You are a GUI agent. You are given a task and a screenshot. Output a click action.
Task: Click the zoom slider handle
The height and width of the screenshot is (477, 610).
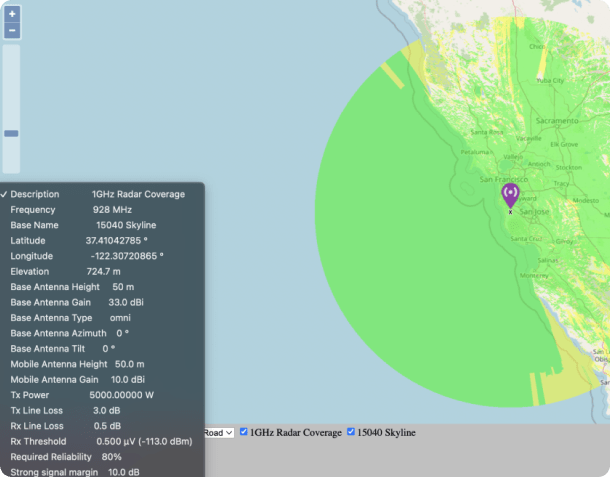tap(12, 133)
